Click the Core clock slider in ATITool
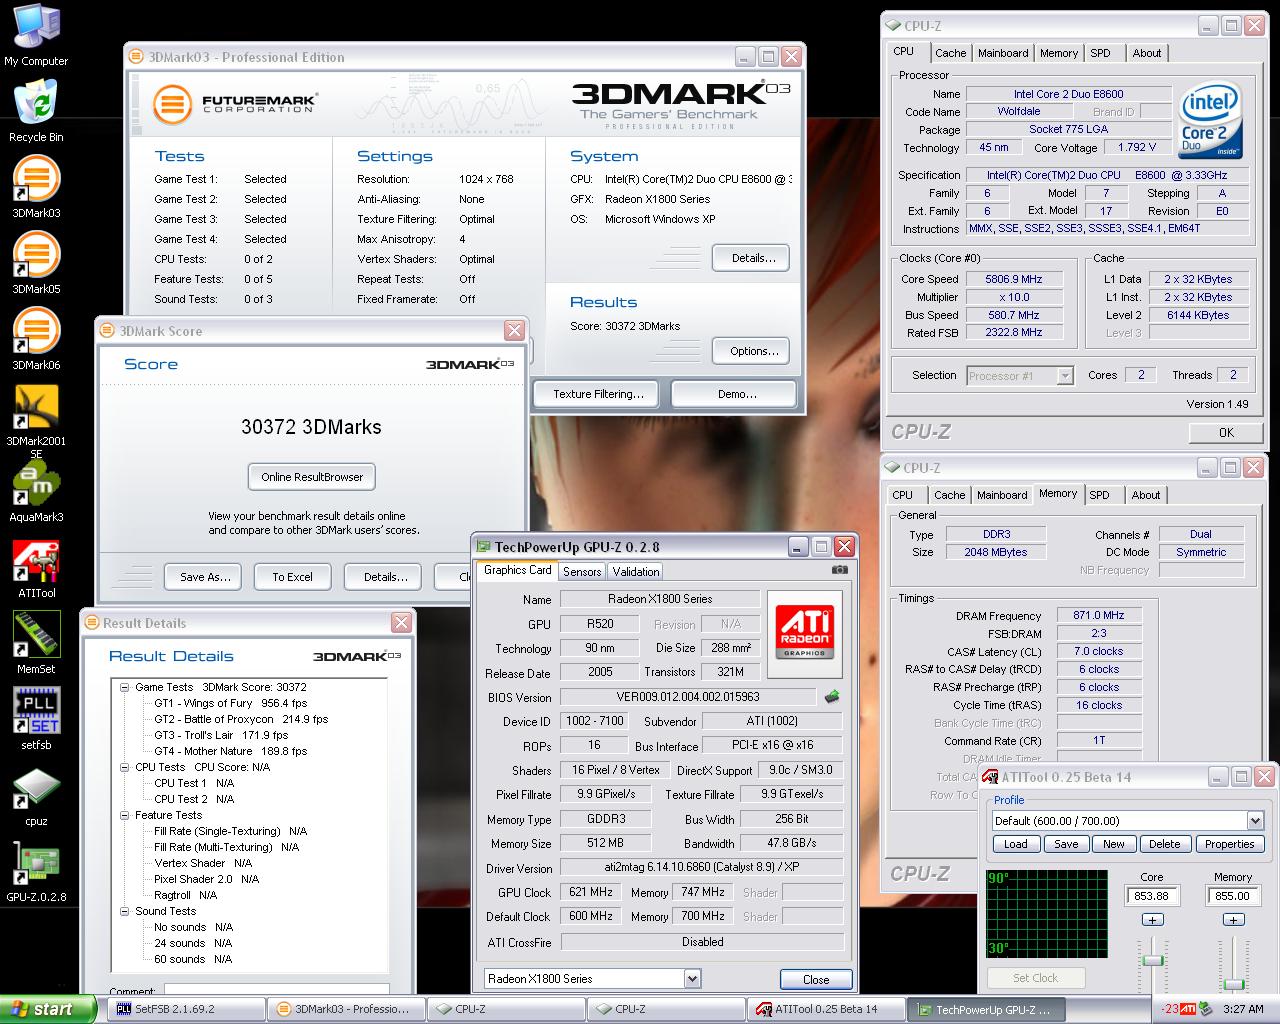This screenshot has height=1024, width=1280. point(1152,961)
